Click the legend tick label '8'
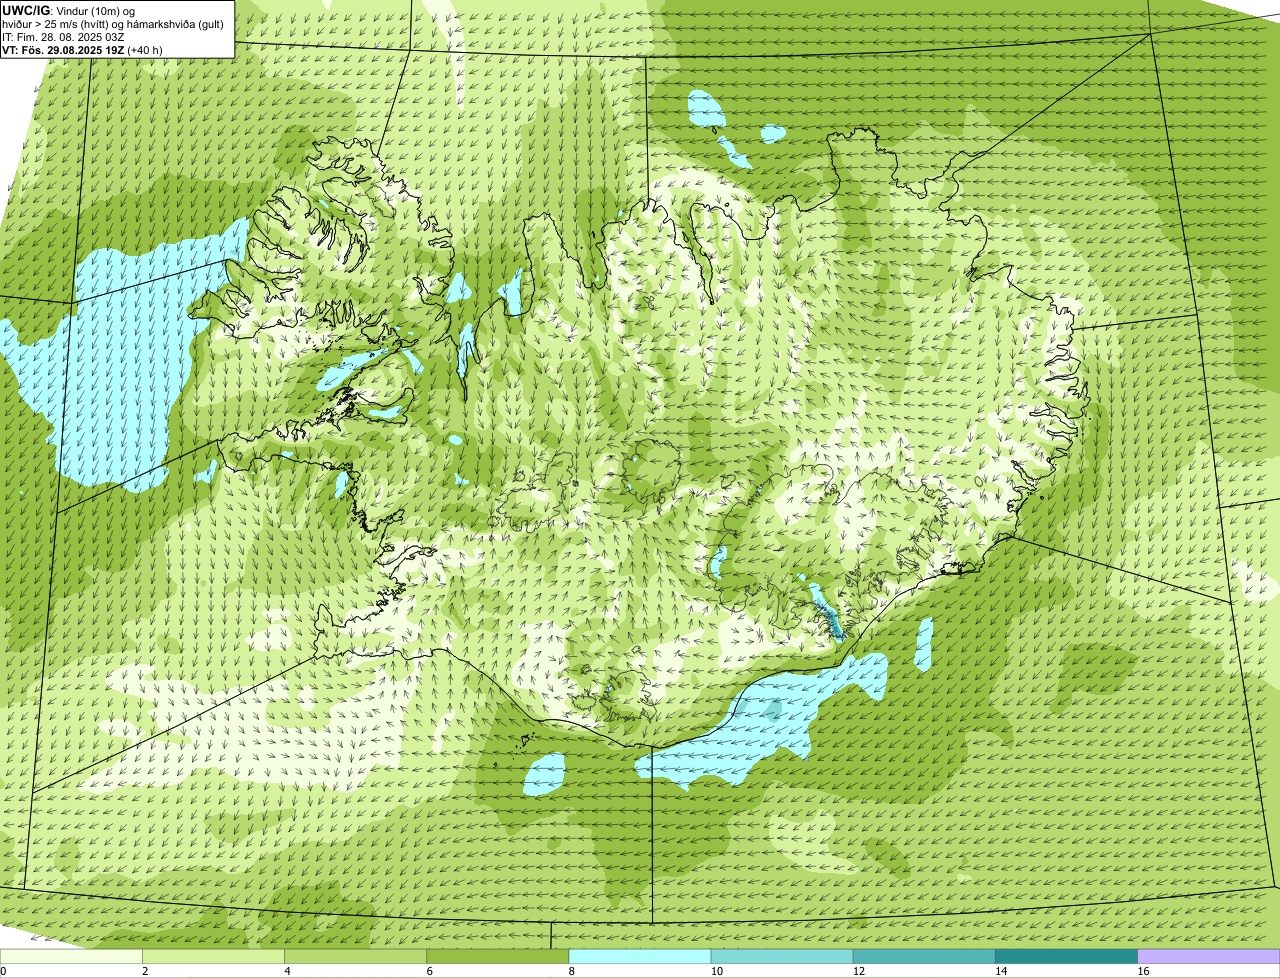This screenshot has height=978, width=1280. point(572,971)
